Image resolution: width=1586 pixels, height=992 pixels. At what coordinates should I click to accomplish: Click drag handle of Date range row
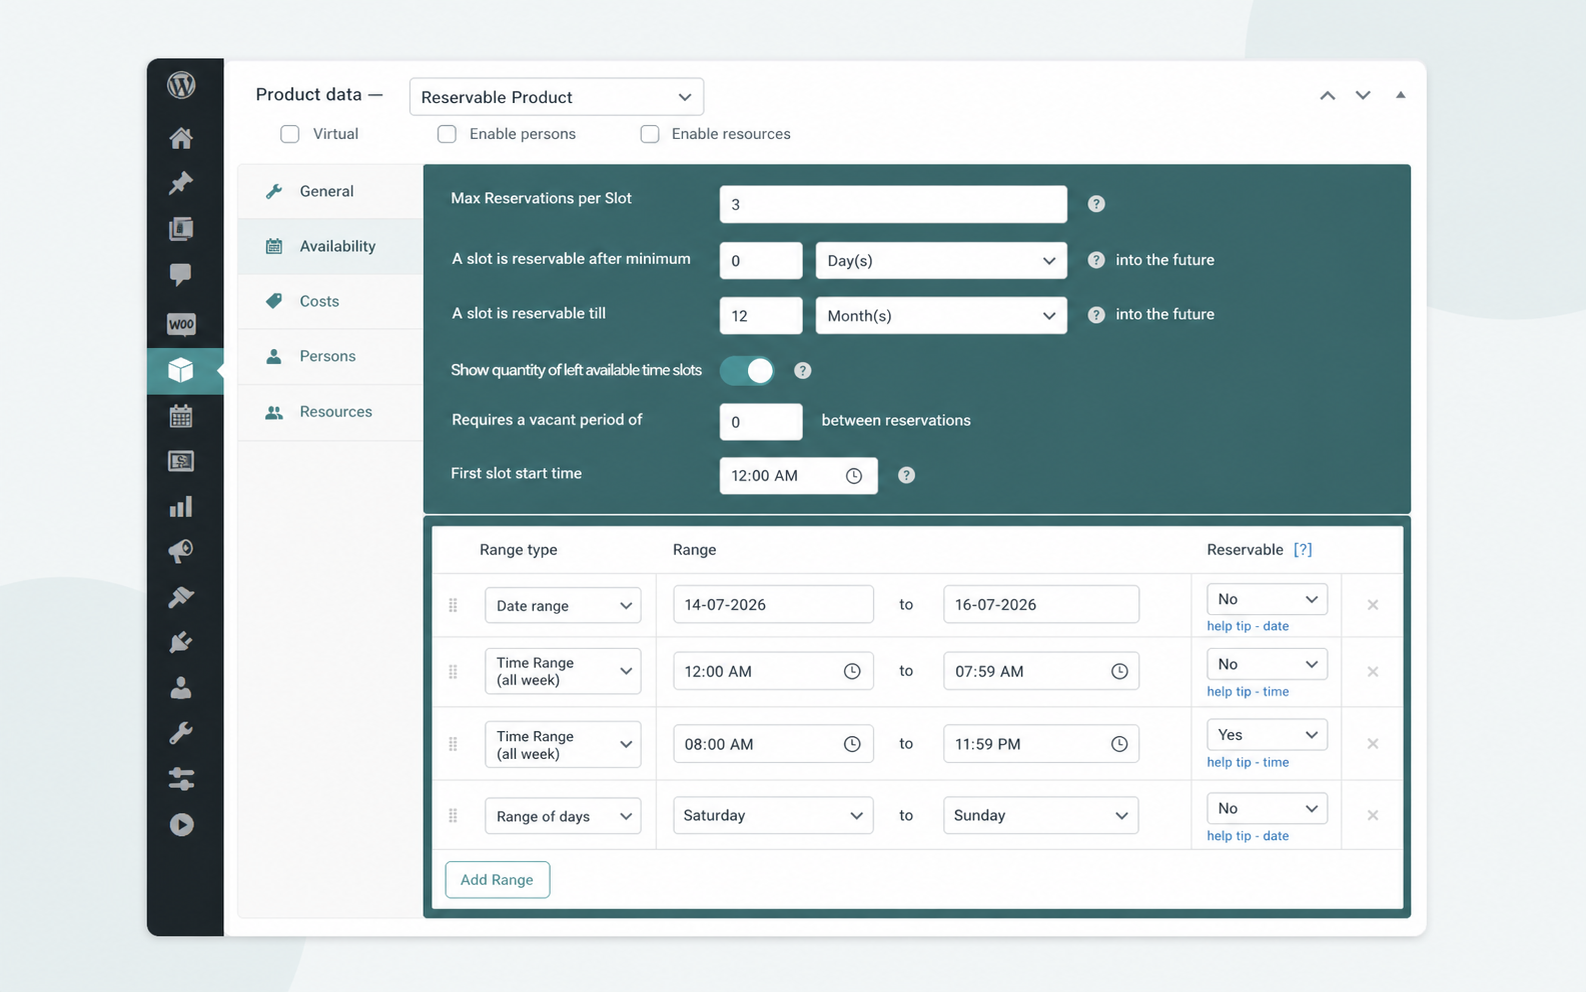point(453,605)
